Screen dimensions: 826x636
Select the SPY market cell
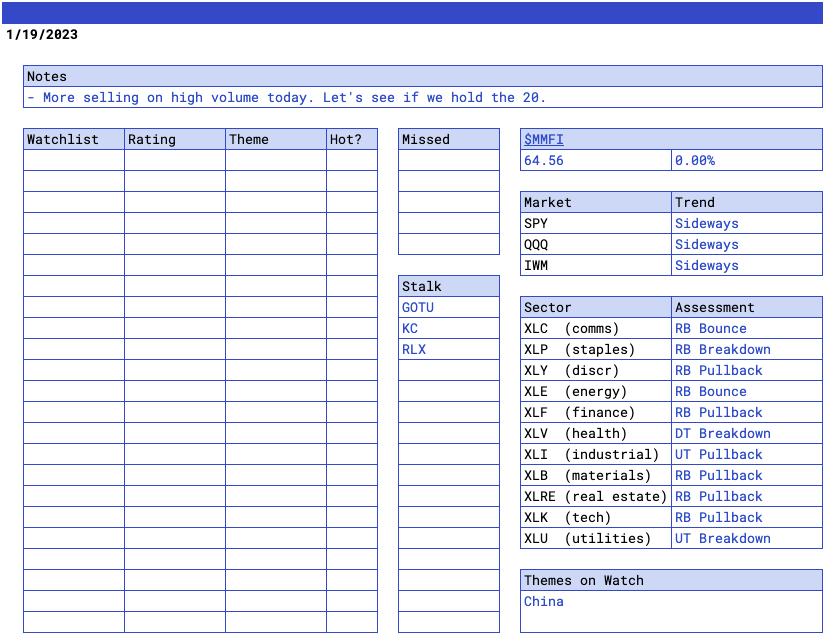click(596, 223)
